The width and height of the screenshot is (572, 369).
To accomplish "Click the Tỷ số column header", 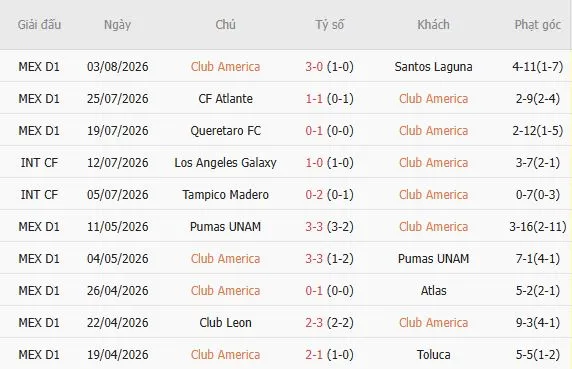I will click(x=329, y=25).
